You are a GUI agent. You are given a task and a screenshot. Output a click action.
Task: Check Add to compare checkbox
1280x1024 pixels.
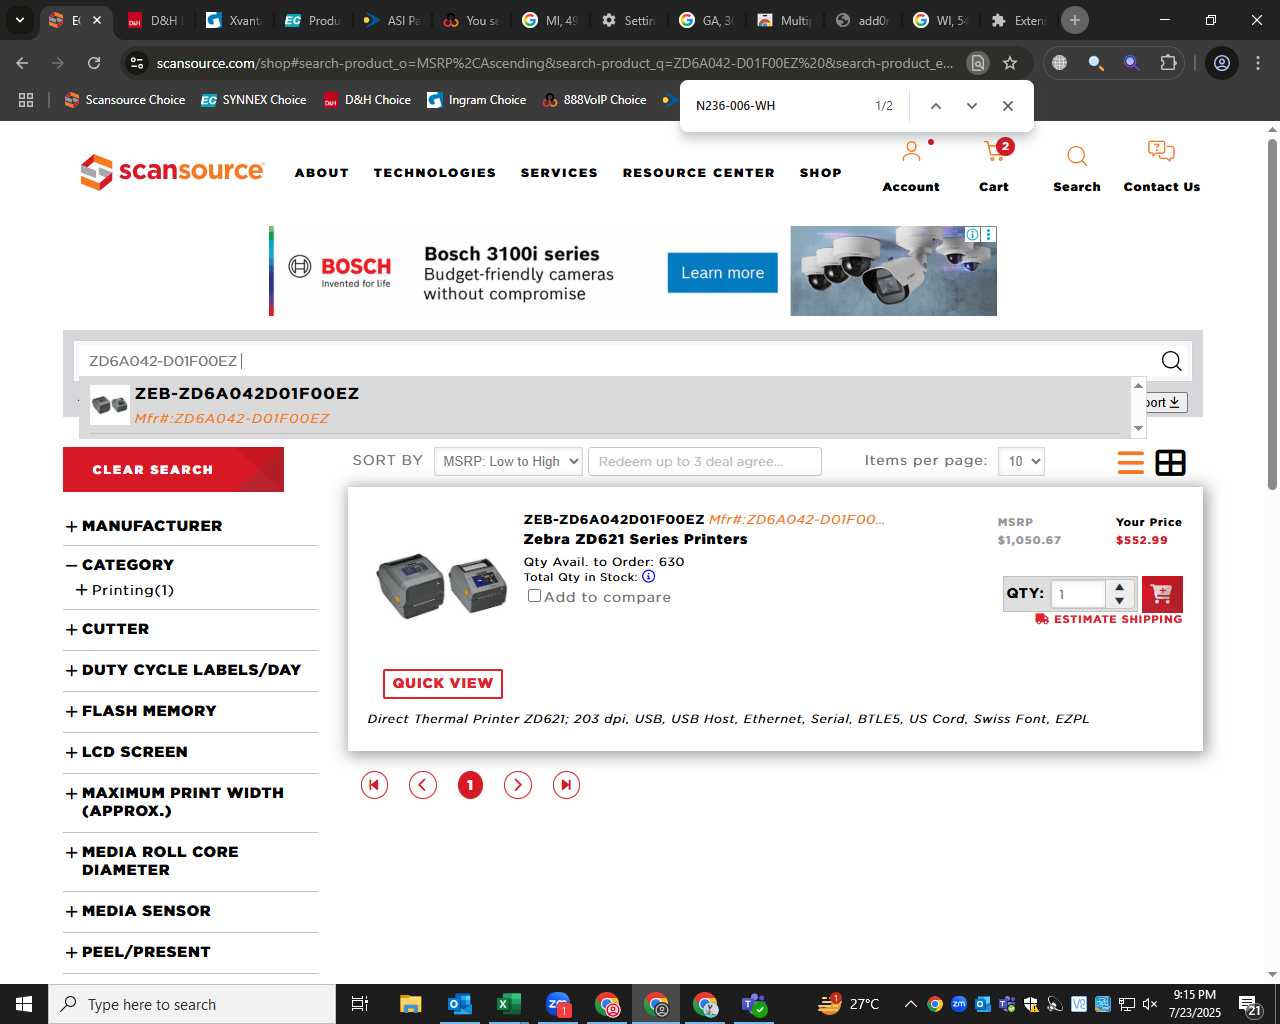click(534, 595)
